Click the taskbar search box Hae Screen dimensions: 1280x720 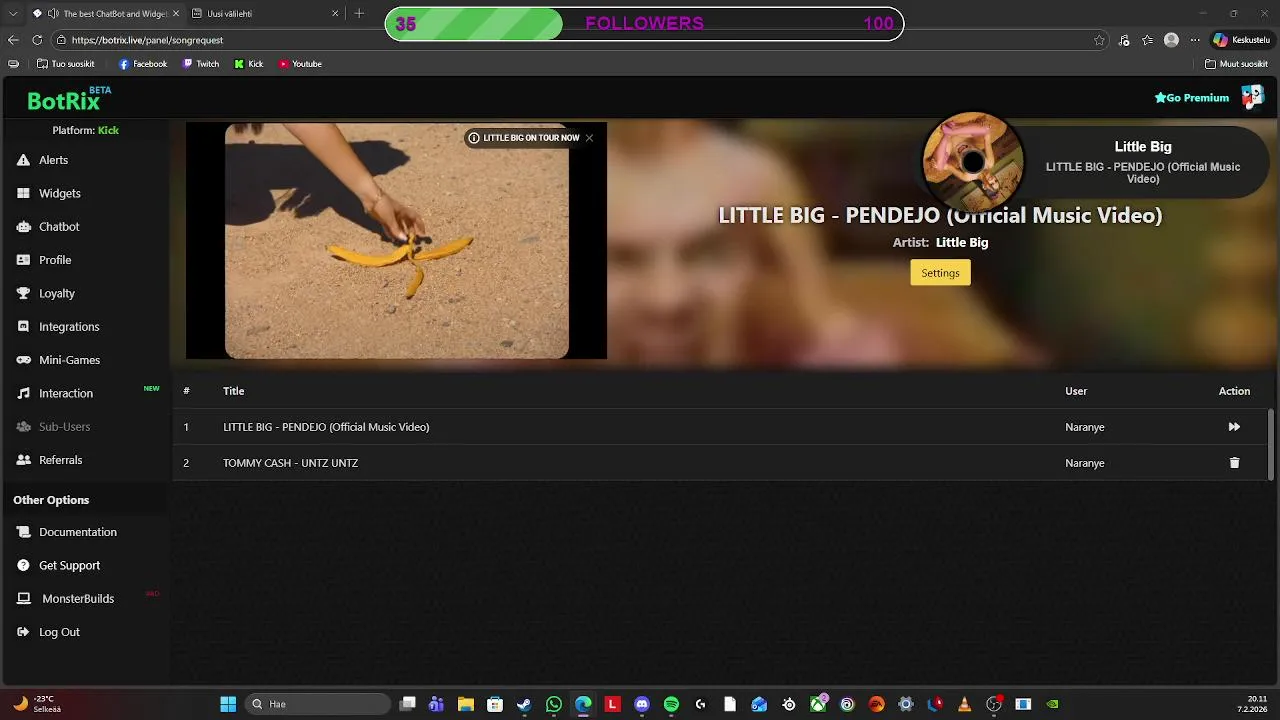point(317,704)
